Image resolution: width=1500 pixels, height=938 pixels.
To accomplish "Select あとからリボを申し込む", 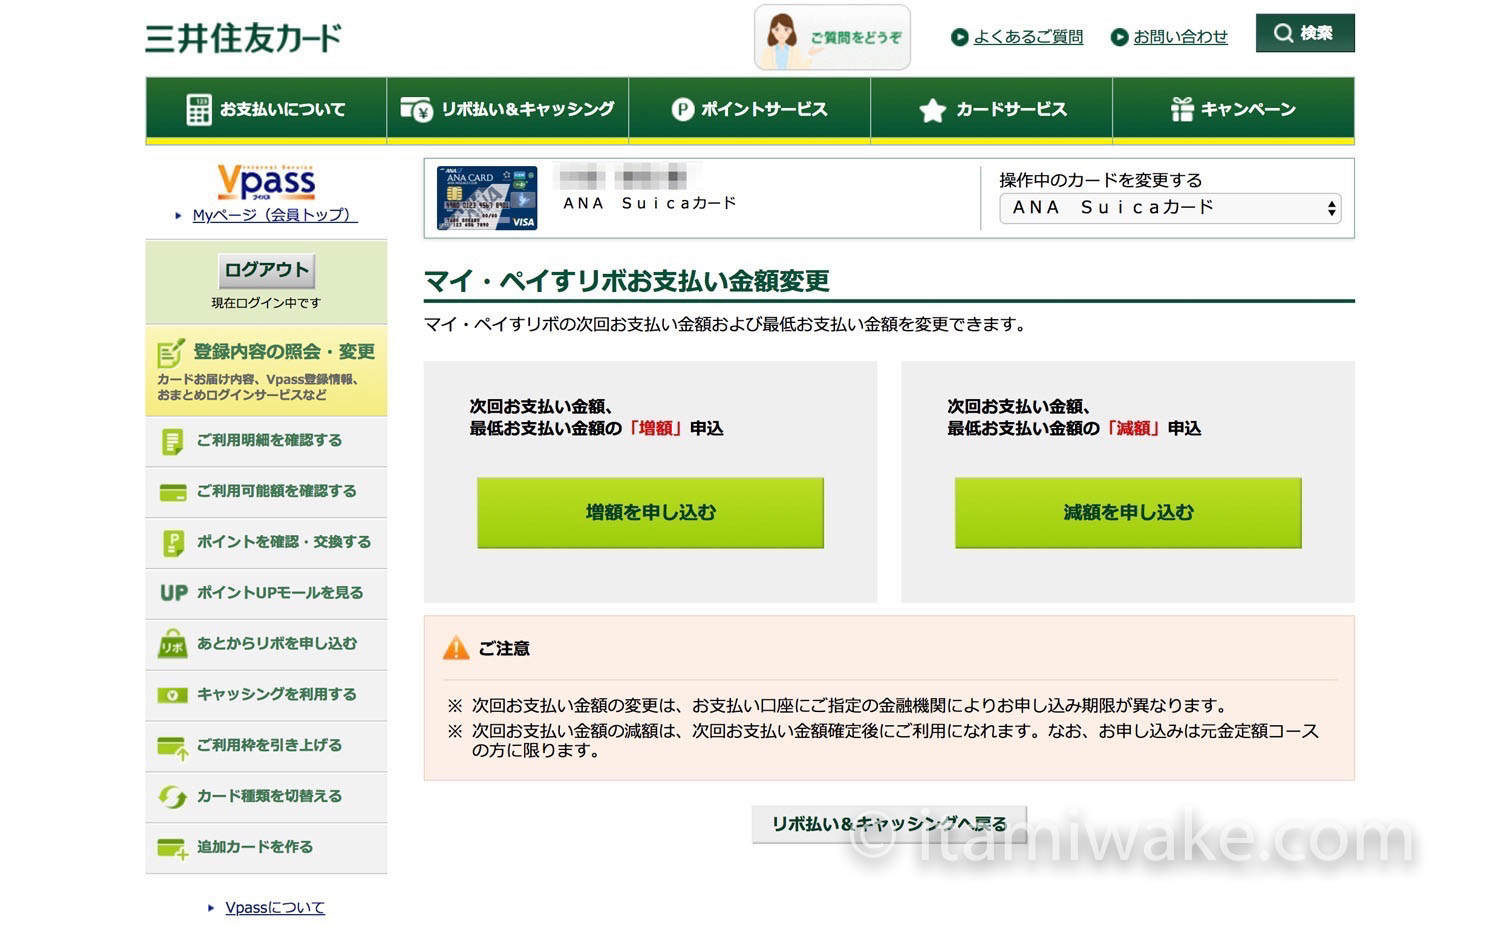I will pos(266,645).
